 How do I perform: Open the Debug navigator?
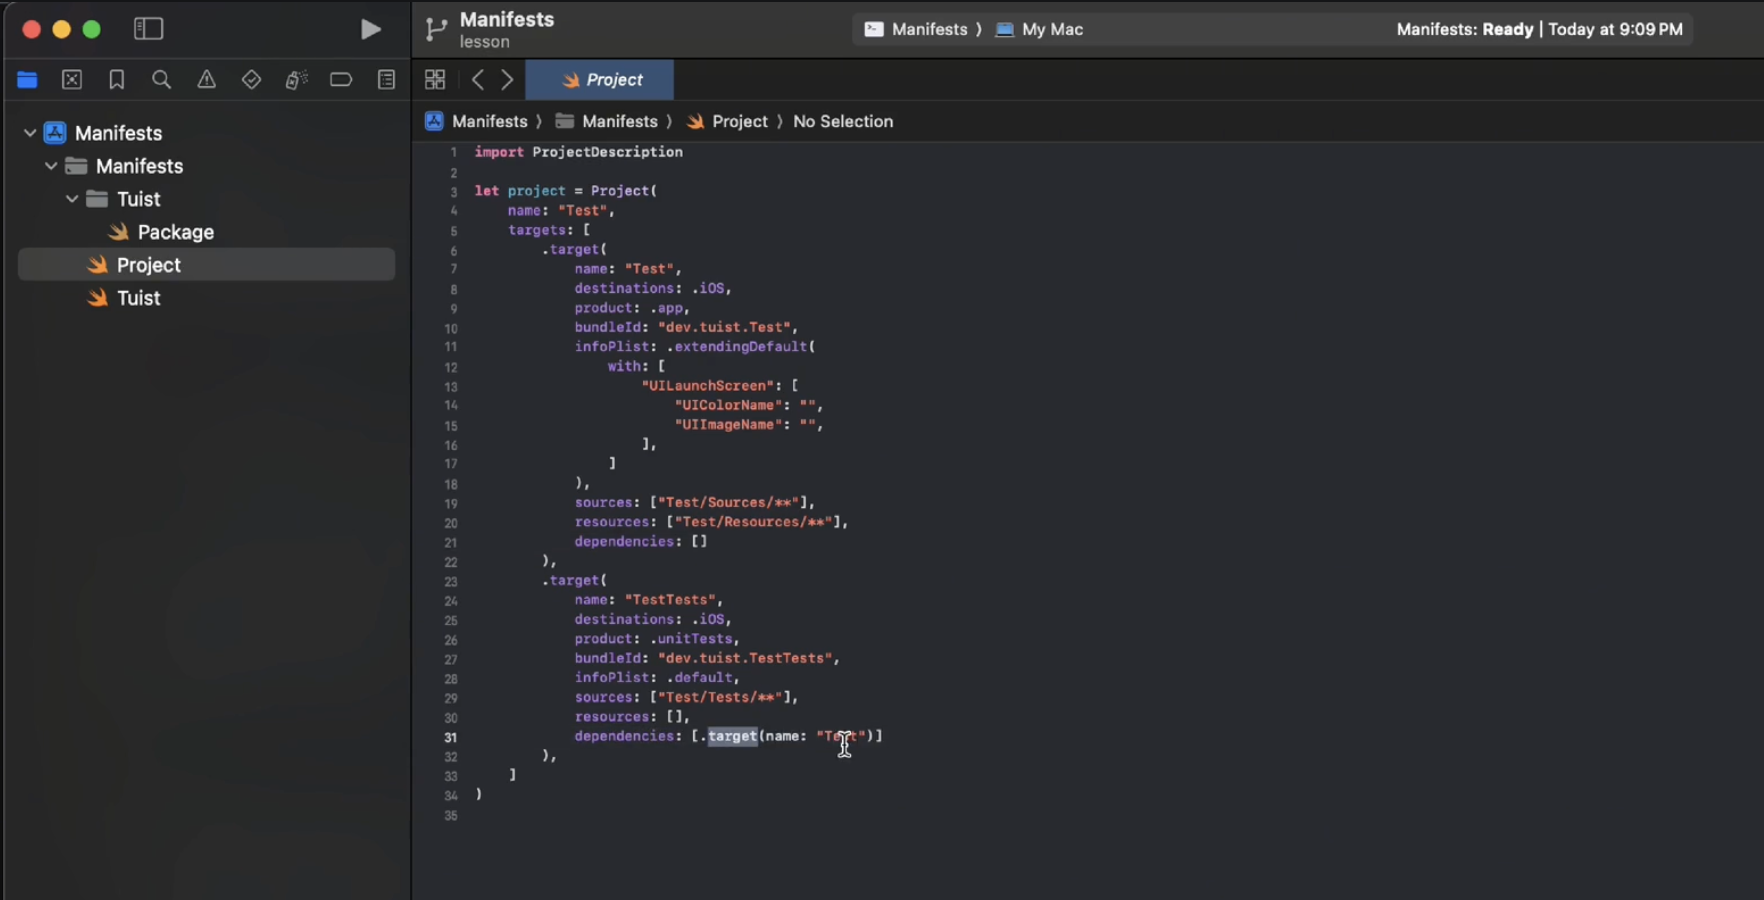tap(296, 80)
